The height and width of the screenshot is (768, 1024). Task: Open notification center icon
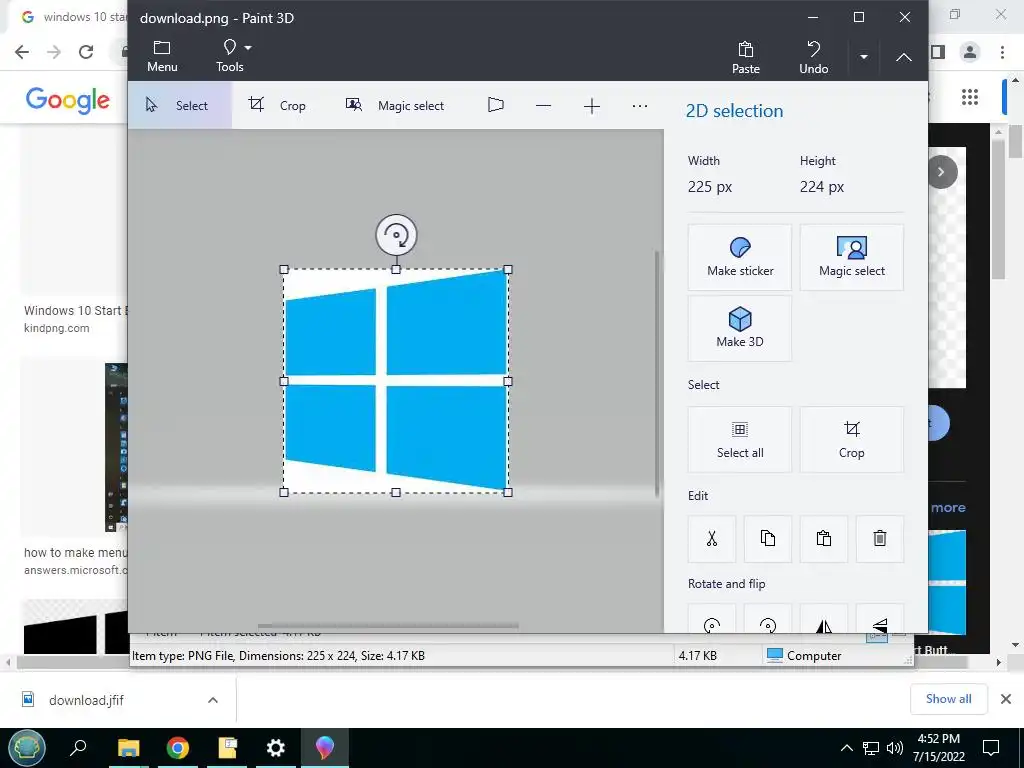[x=991, y=748]
